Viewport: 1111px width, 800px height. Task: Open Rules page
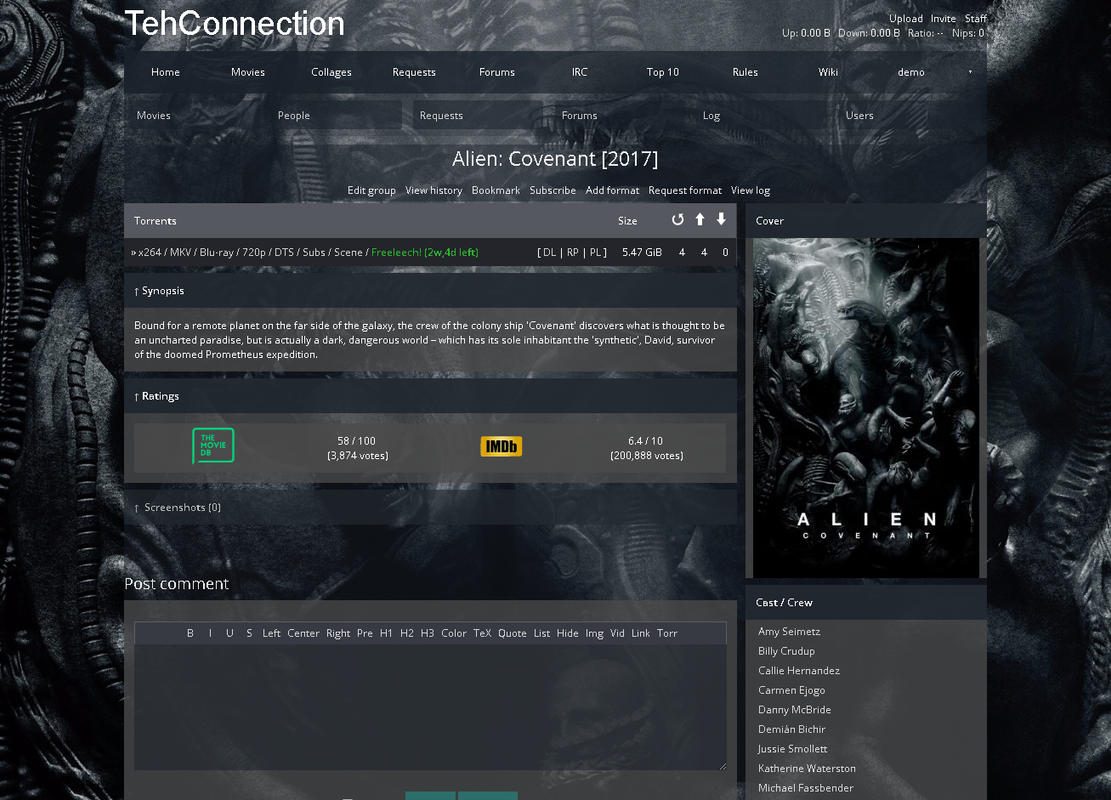(x=745, y=72)
